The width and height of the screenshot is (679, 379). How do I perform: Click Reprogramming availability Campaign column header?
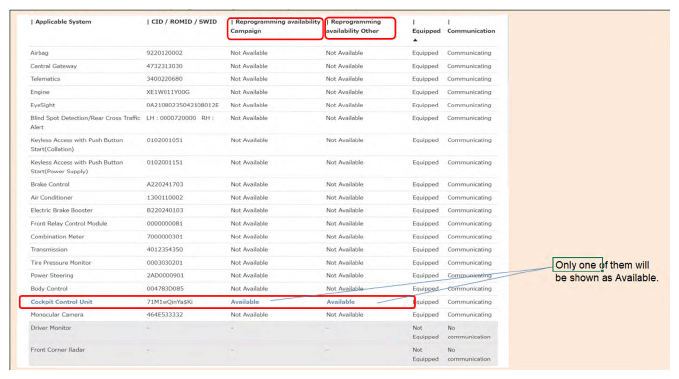[x=275, y=26]
